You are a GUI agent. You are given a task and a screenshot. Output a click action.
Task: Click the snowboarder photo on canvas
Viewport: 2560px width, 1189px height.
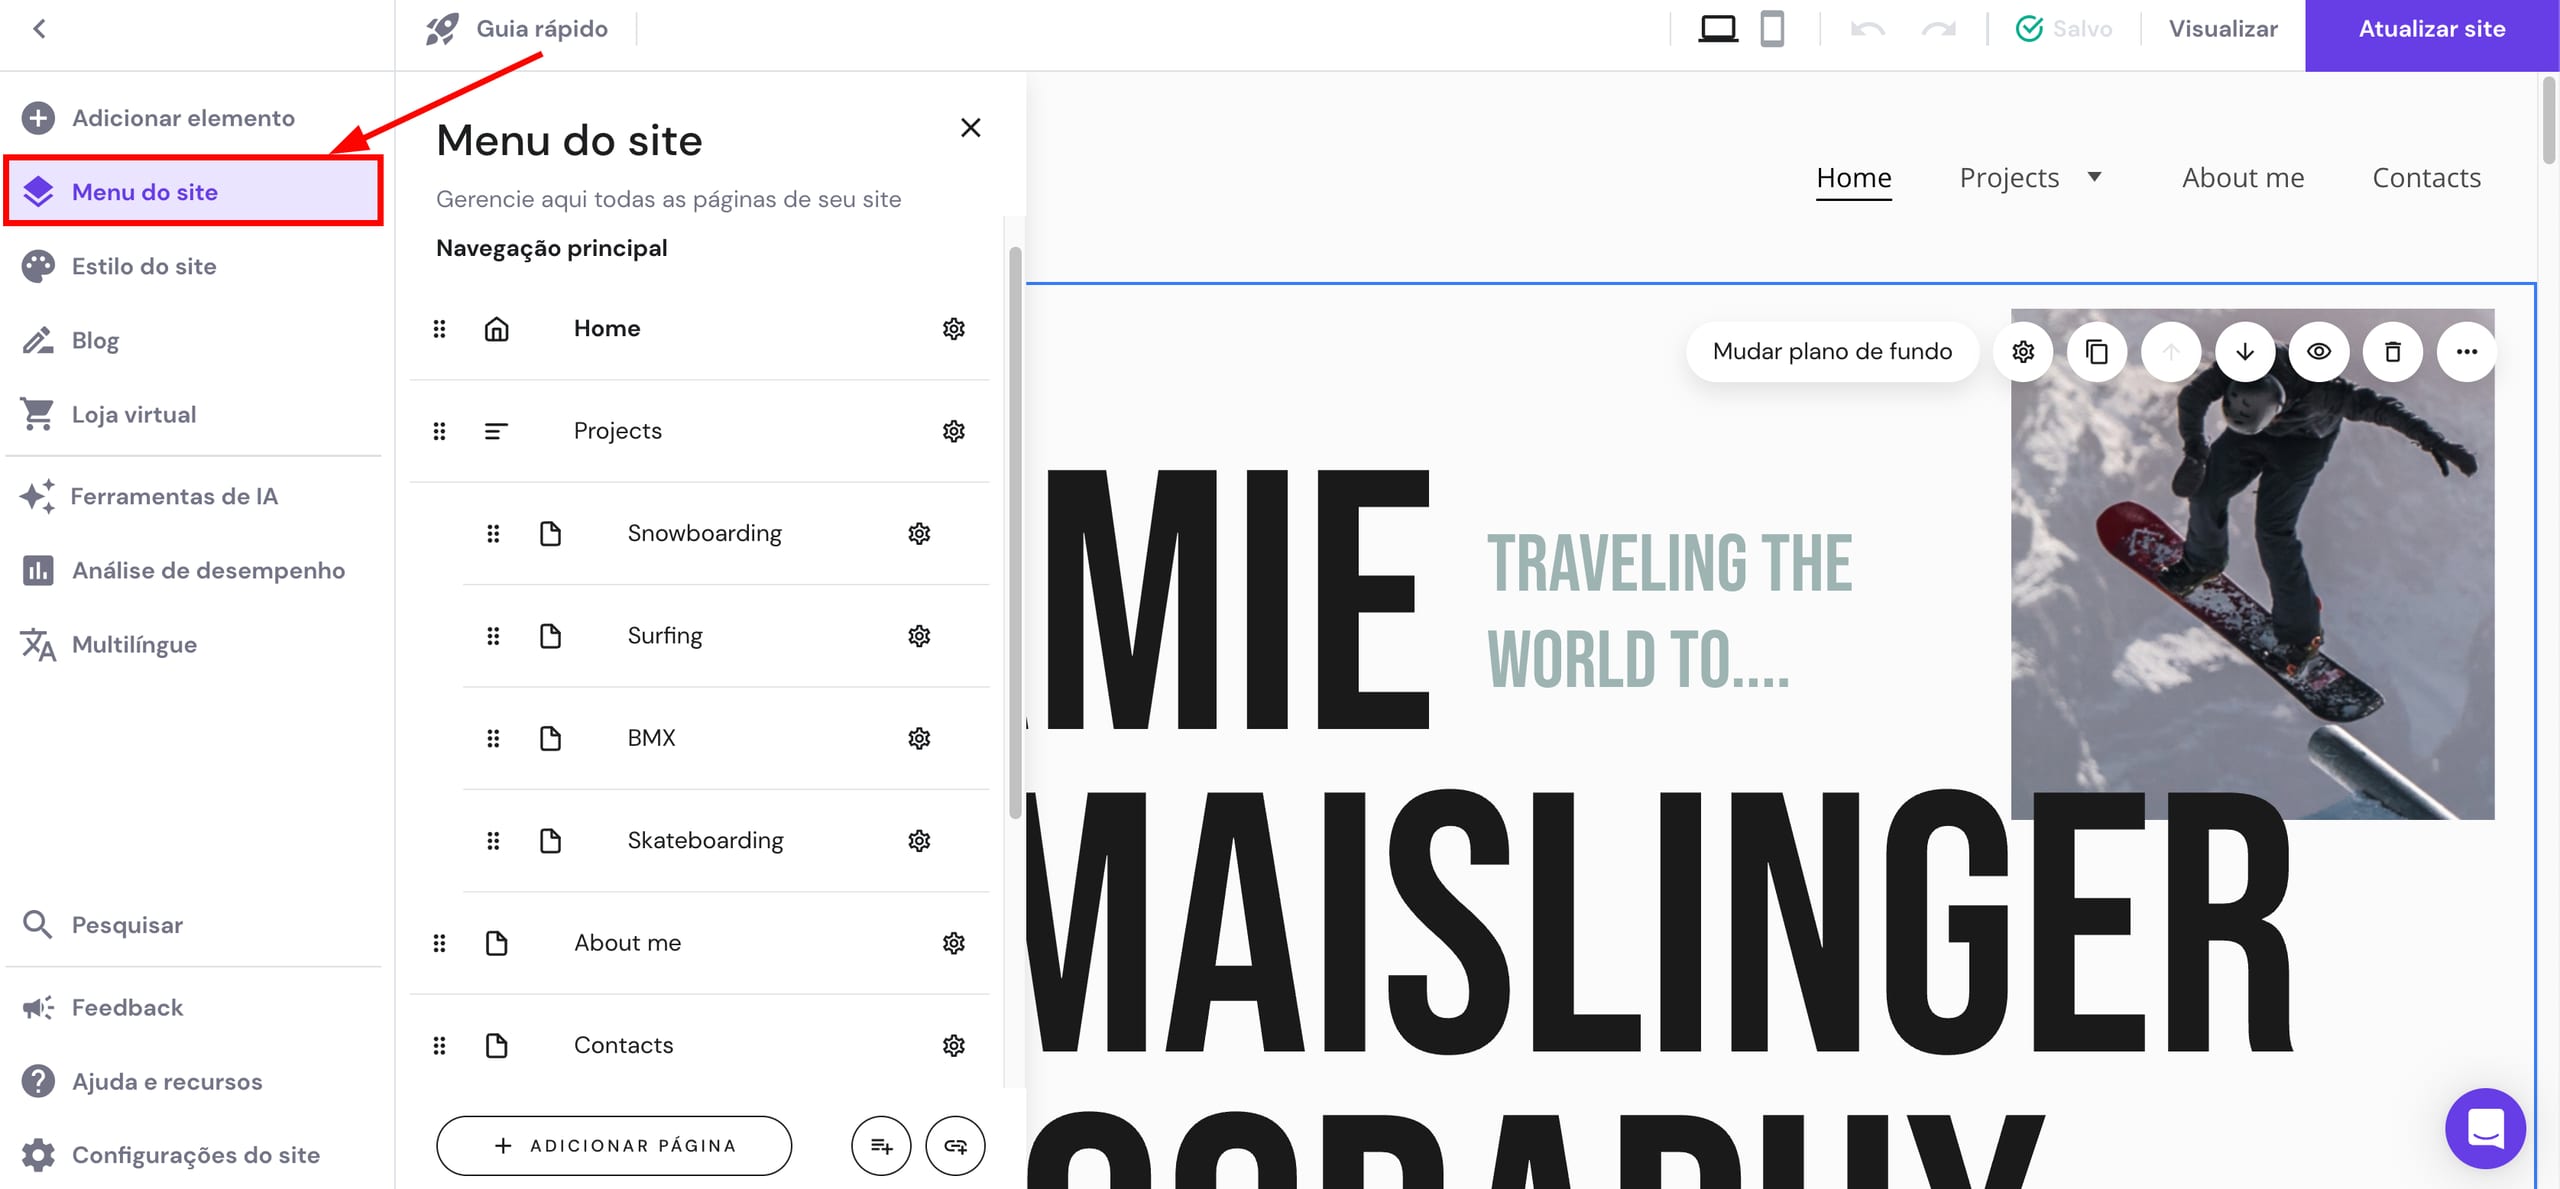[2252, 600]
